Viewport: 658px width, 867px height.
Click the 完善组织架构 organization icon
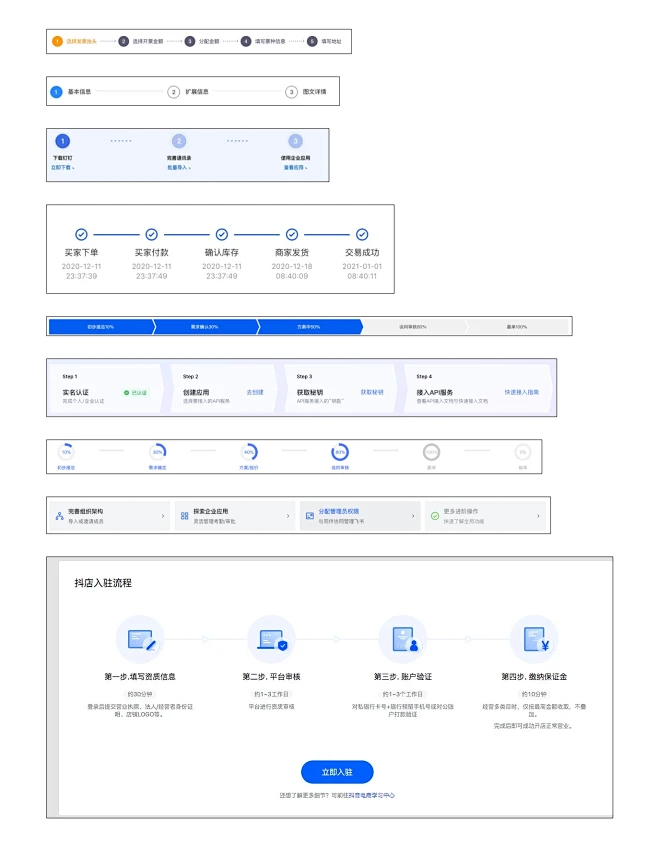pos(59,516)
